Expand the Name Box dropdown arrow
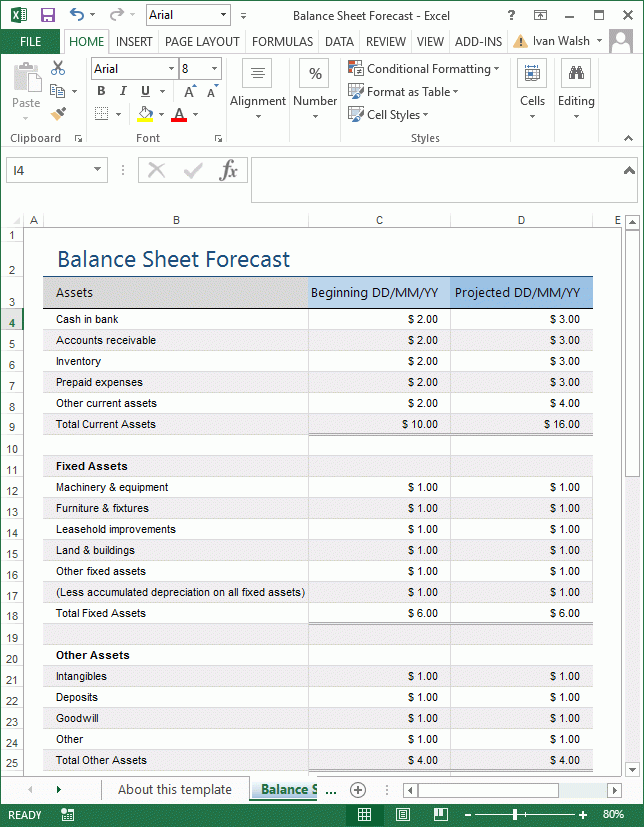Viewport: 644px width, 827px height. pyautogui.click(x=97, y=170)
